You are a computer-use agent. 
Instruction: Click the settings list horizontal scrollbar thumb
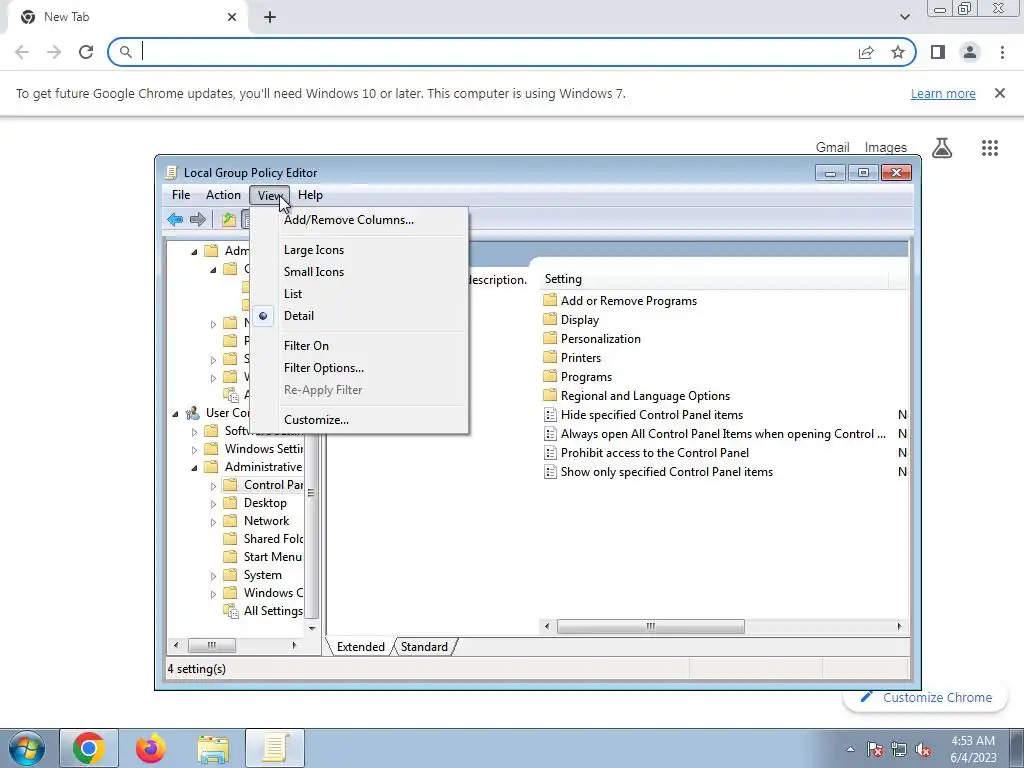(x=650, y=626)
